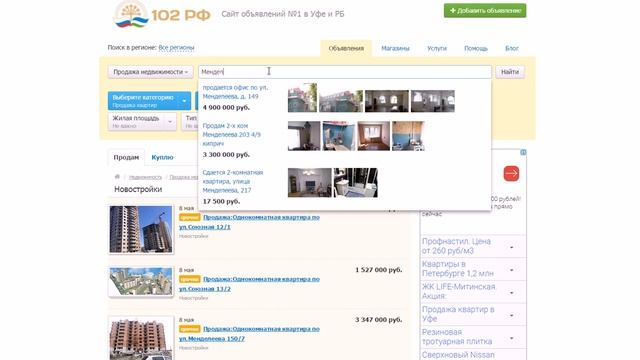Switch to the Объявления tab
This screenshot has height=360, width=640.
[346, 48]
